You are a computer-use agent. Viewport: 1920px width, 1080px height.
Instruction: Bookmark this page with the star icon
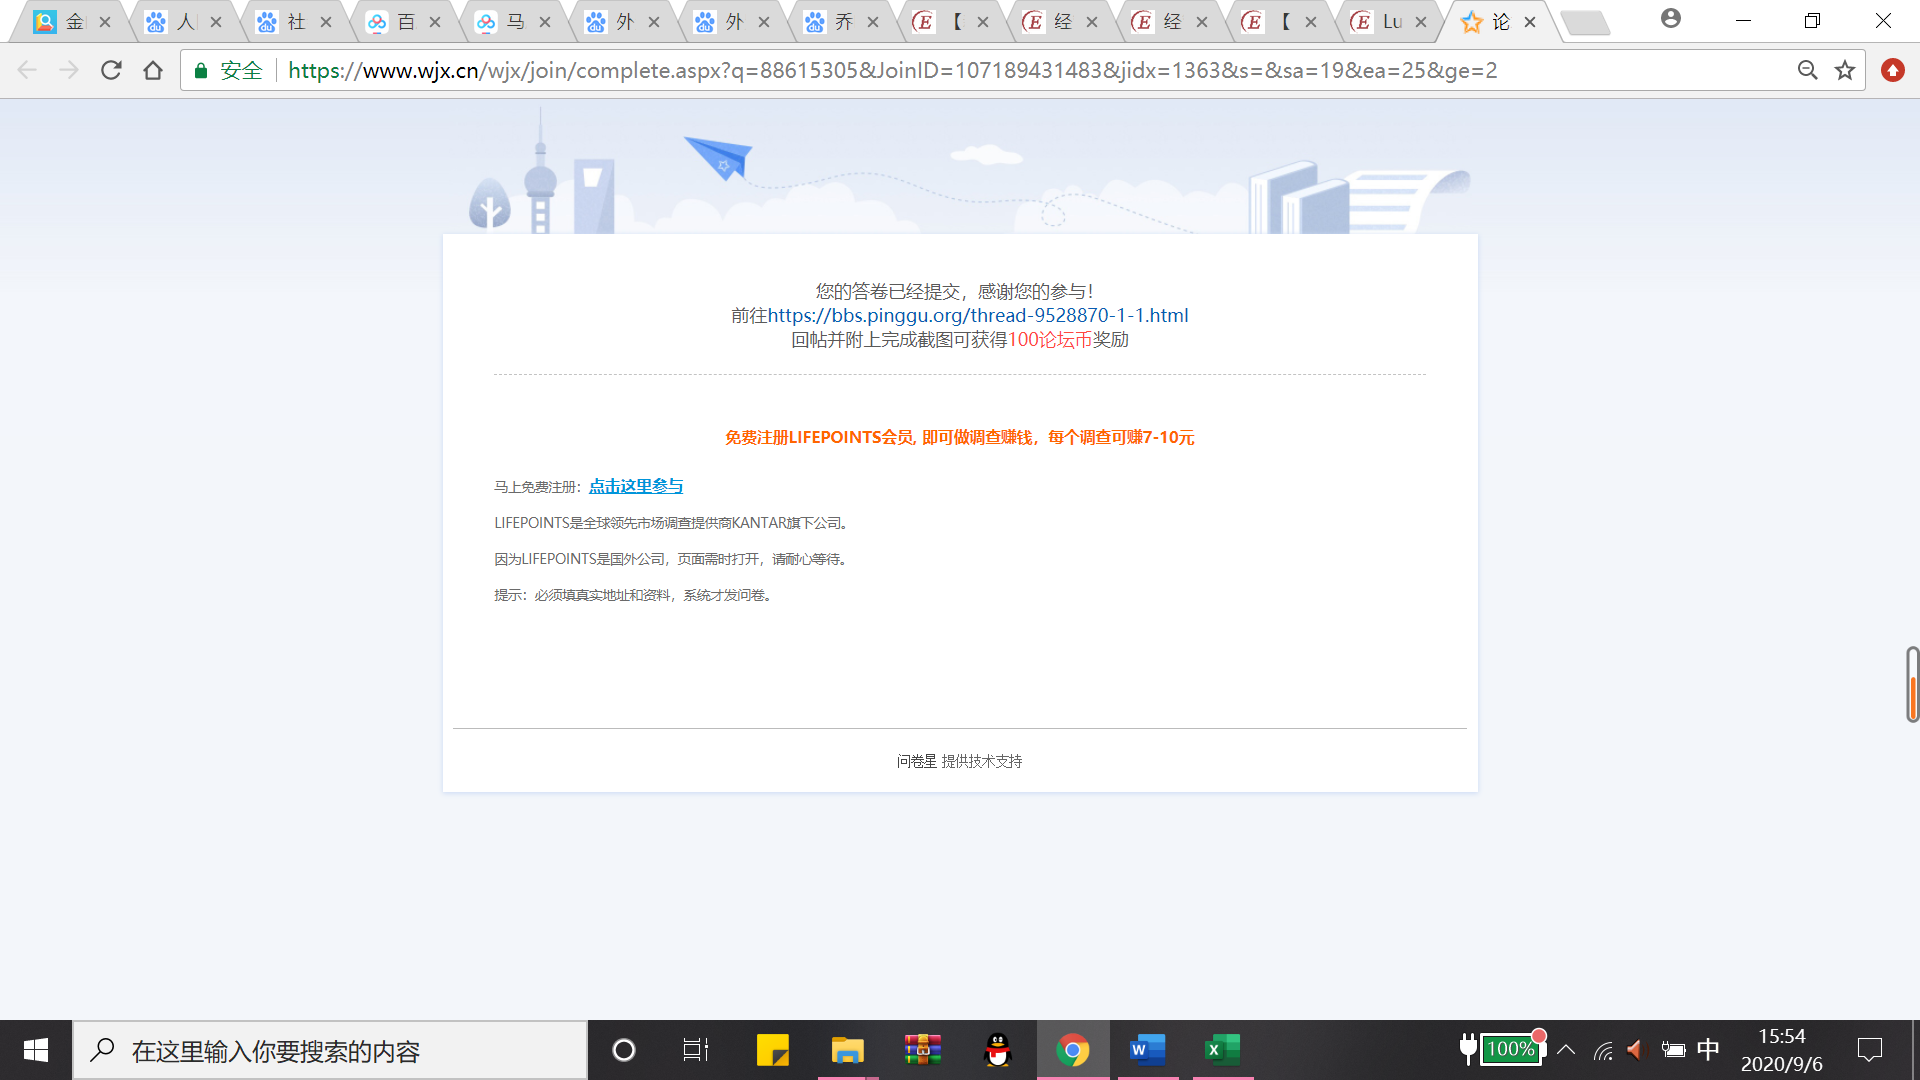click(x=1845, y=70)
